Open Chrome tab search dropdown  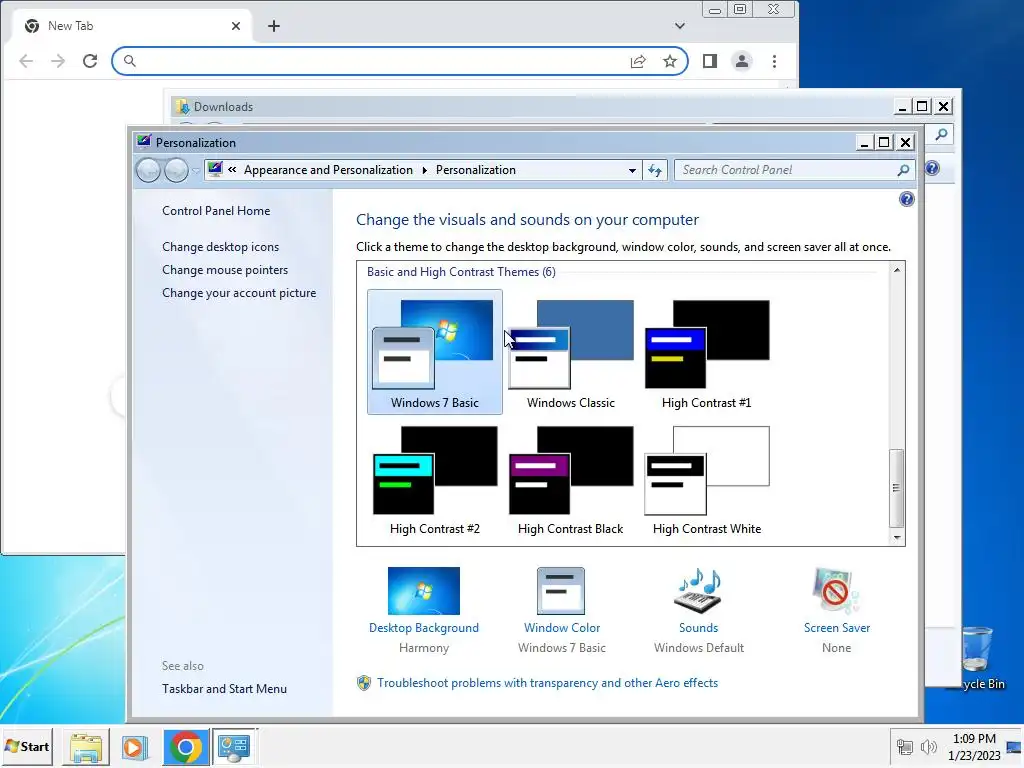click(x=680, y=26)
